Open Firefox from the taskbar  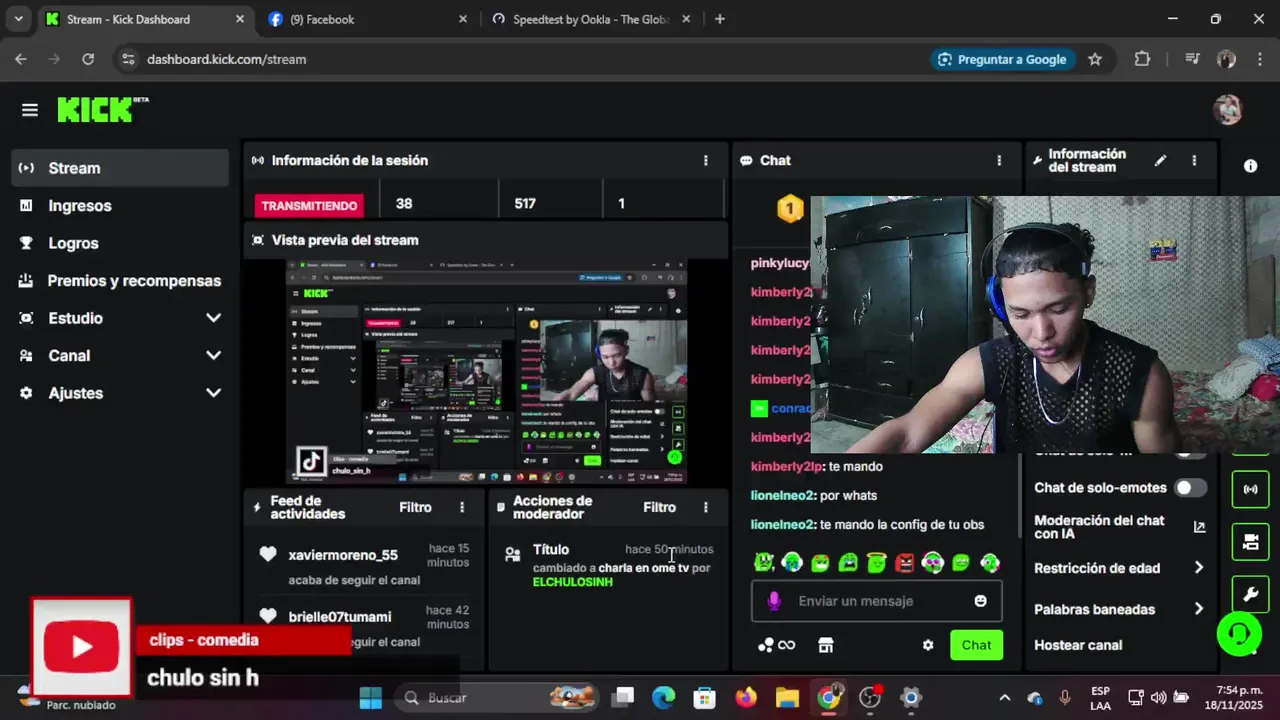(746, 697)
